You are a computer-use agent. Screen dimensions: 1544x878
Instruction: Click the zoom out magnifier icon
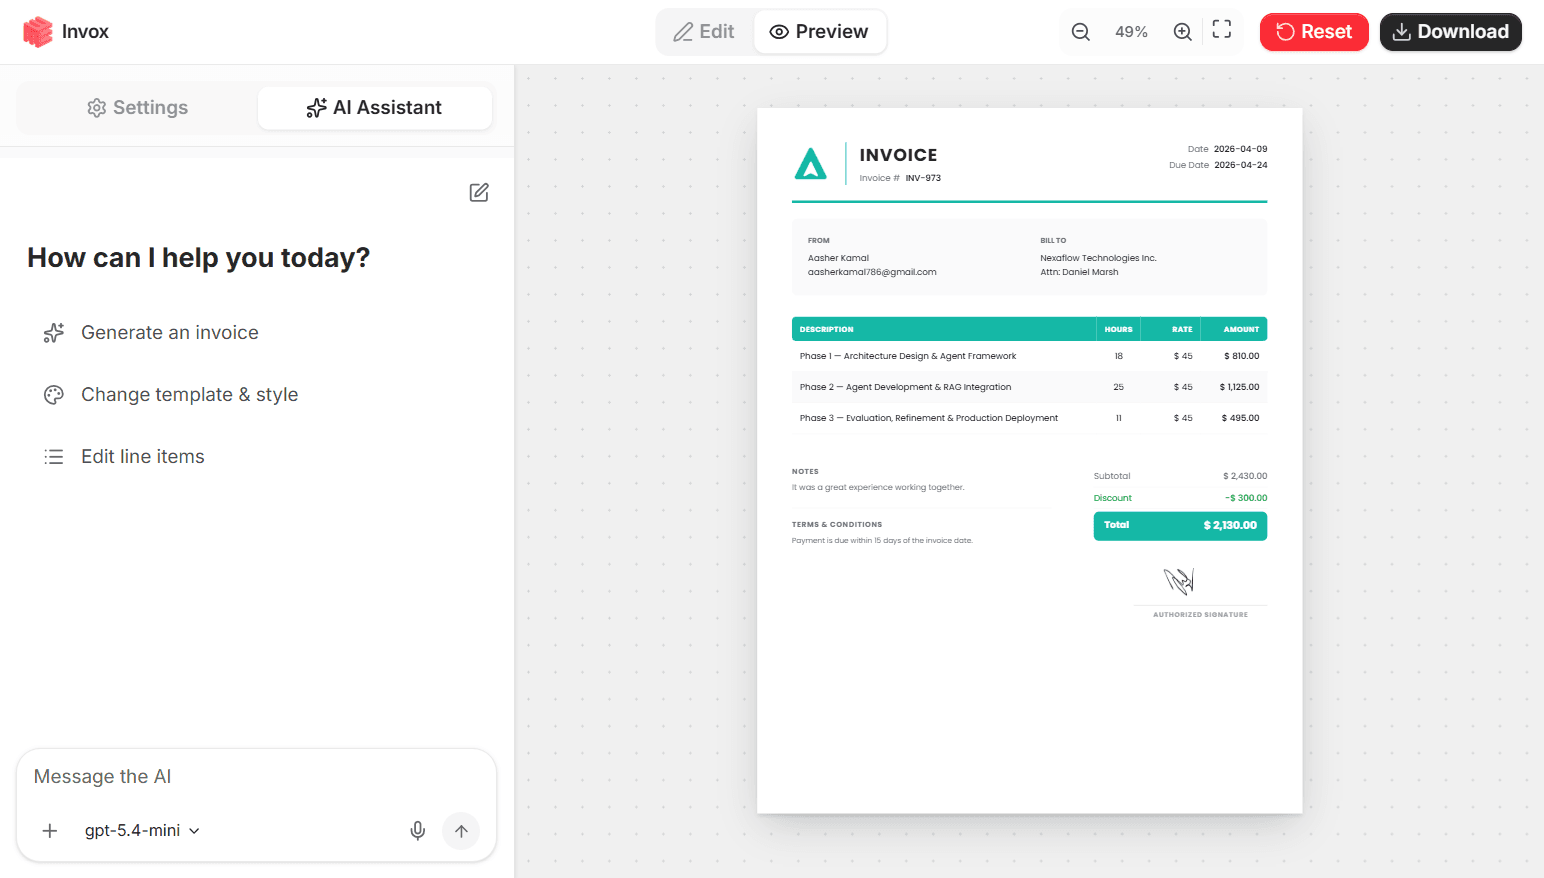point(1080,31)
